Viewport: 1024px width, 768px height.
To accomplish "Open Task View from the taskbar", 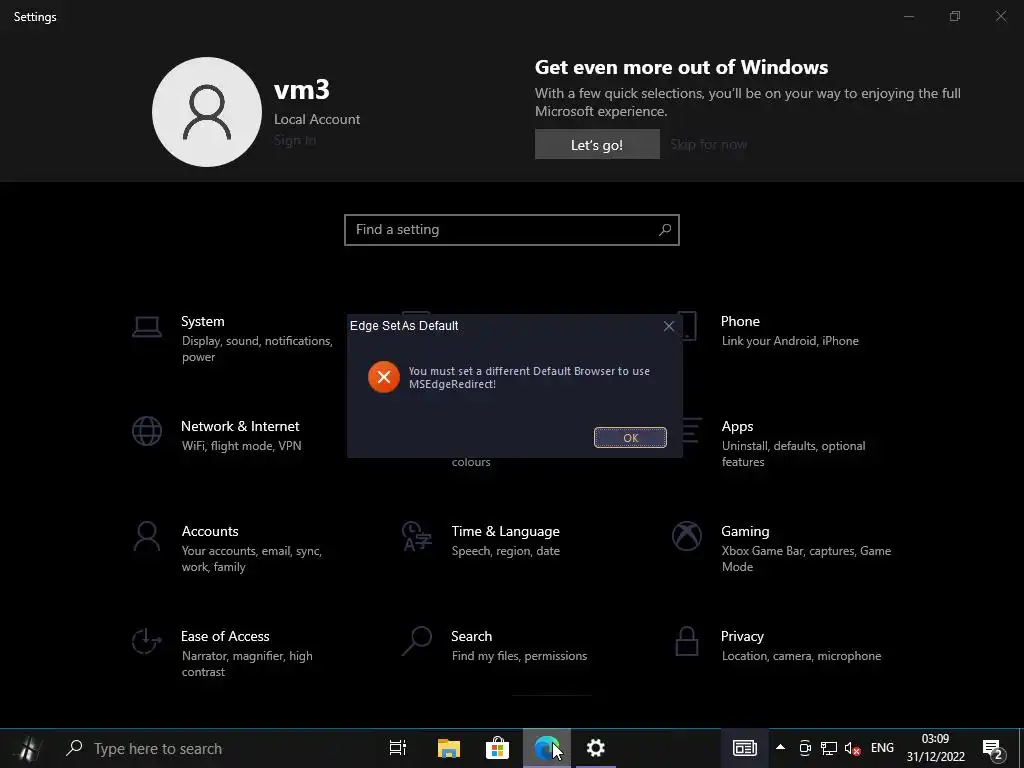I will 398,748.
